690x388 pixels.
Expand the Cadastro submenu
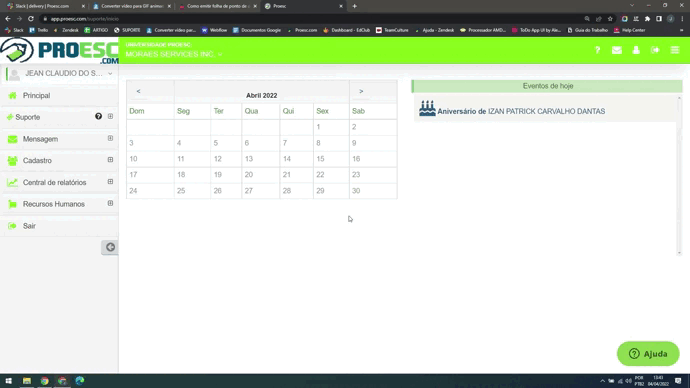click(110, 160)
